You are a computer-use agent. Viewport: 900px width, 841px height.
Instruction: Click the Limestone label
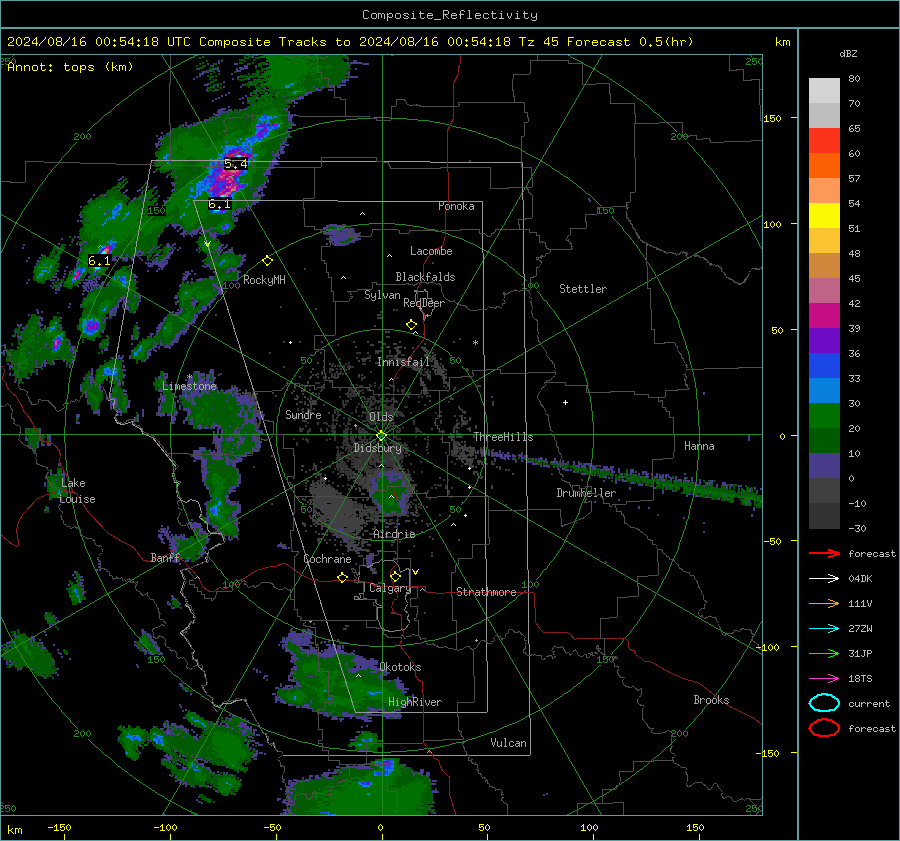click(x=189, y=386)
